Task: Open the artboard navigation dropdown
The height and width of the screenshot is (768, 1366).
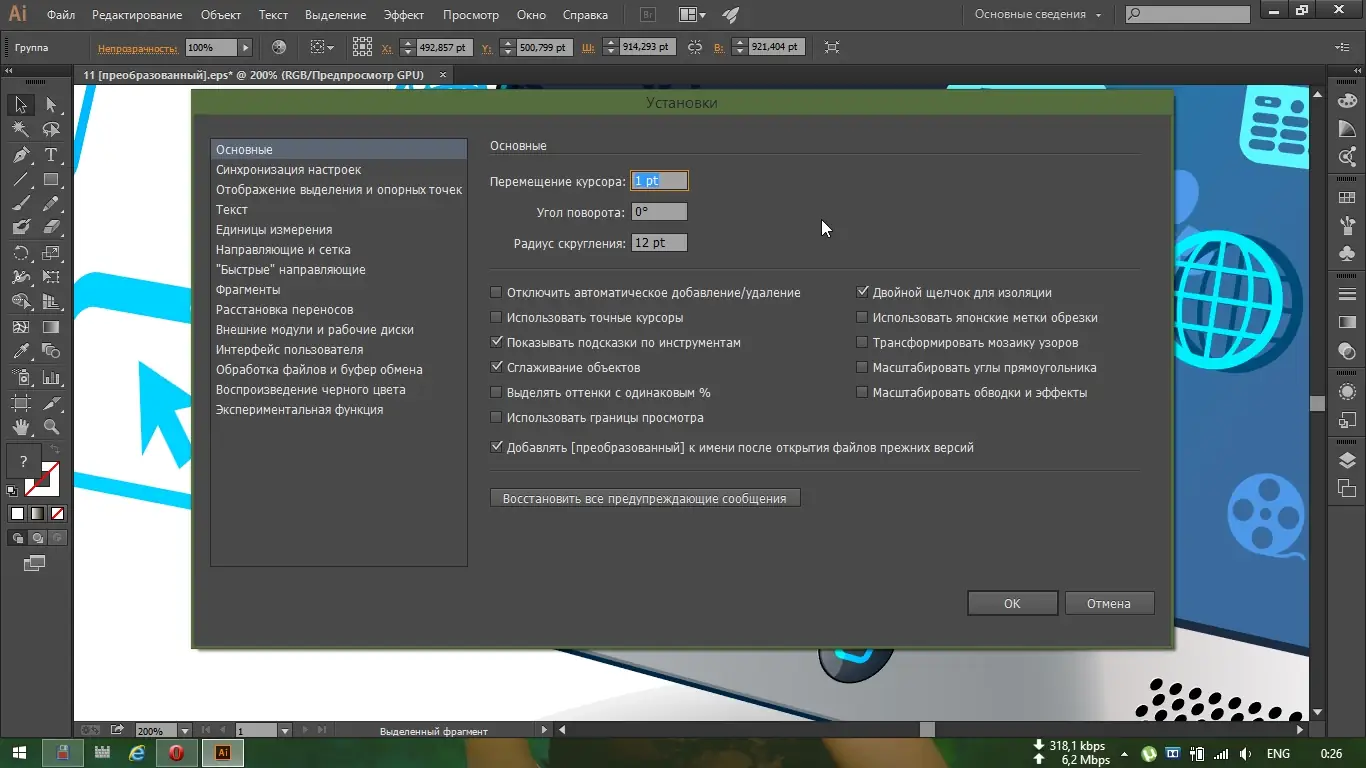Action: click(285, 731)
